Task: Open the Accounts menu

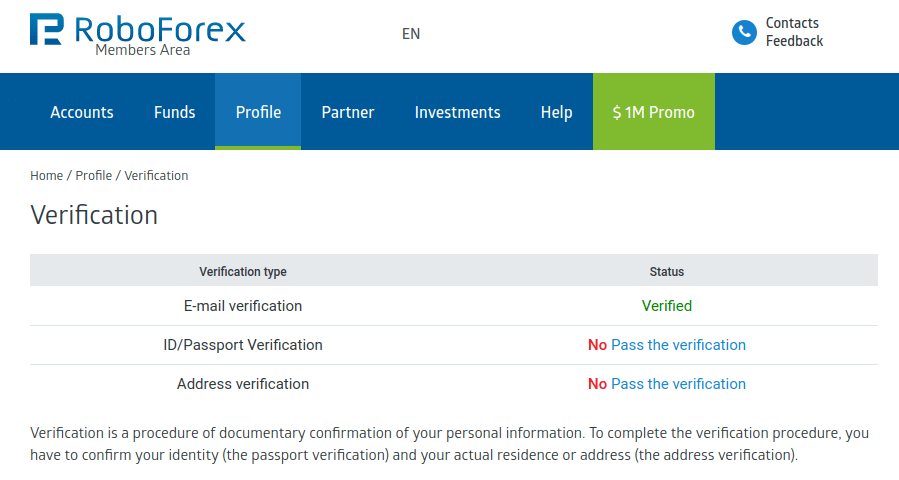Action: (82, 112)
